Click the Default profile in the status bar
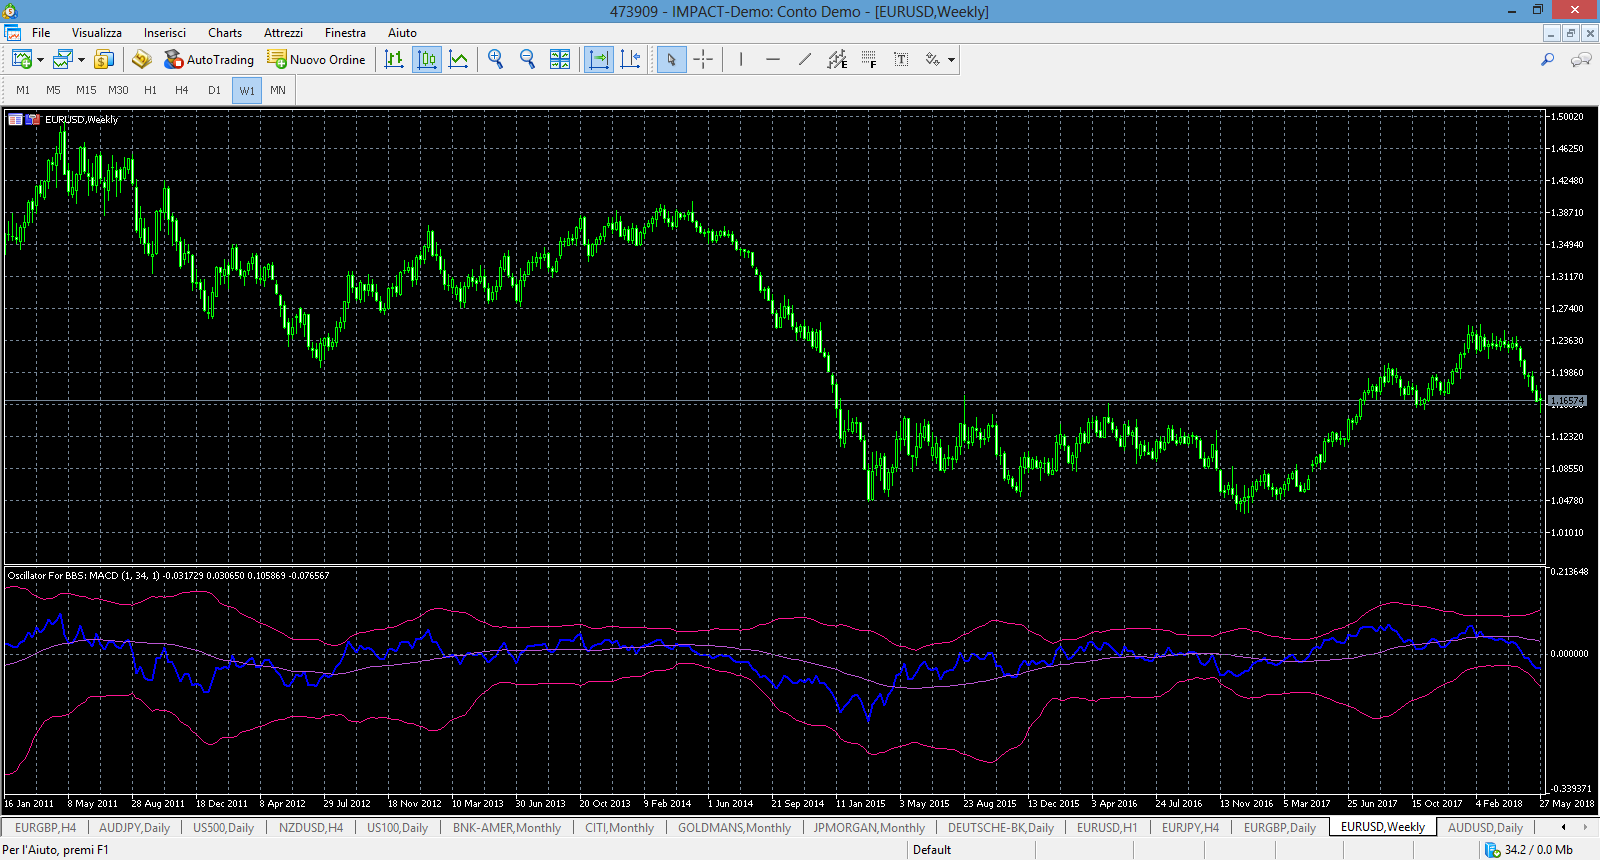 (x=932, y=850)
